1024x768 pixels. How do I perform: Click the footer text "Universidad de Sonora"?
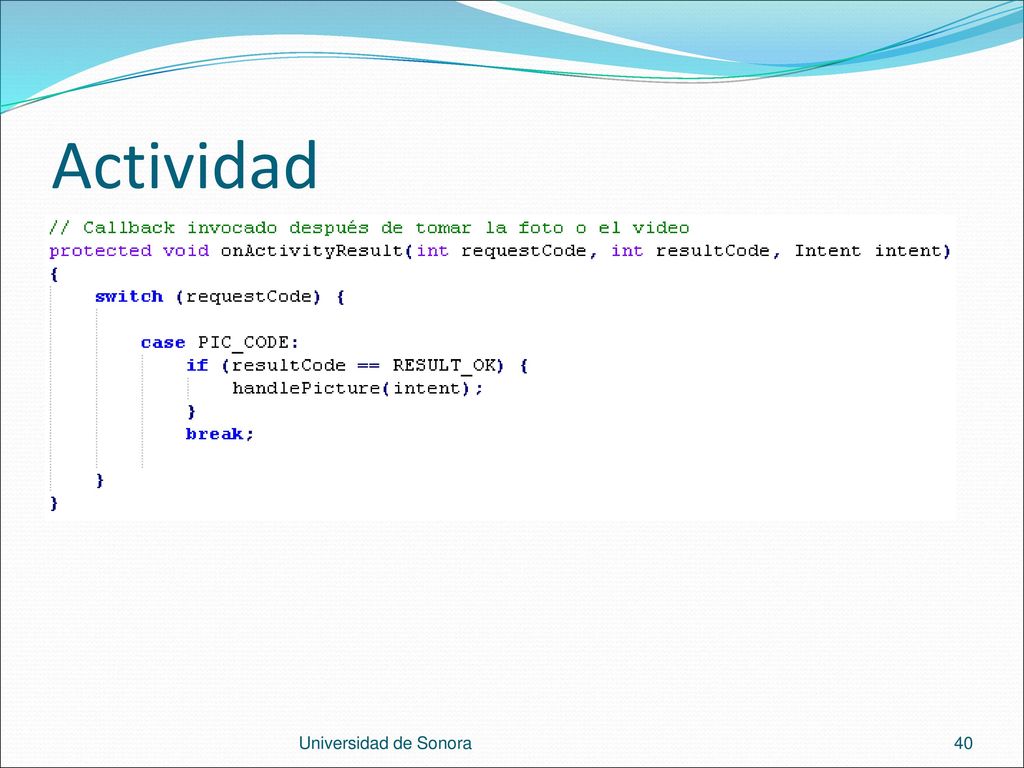click(385, 743)
